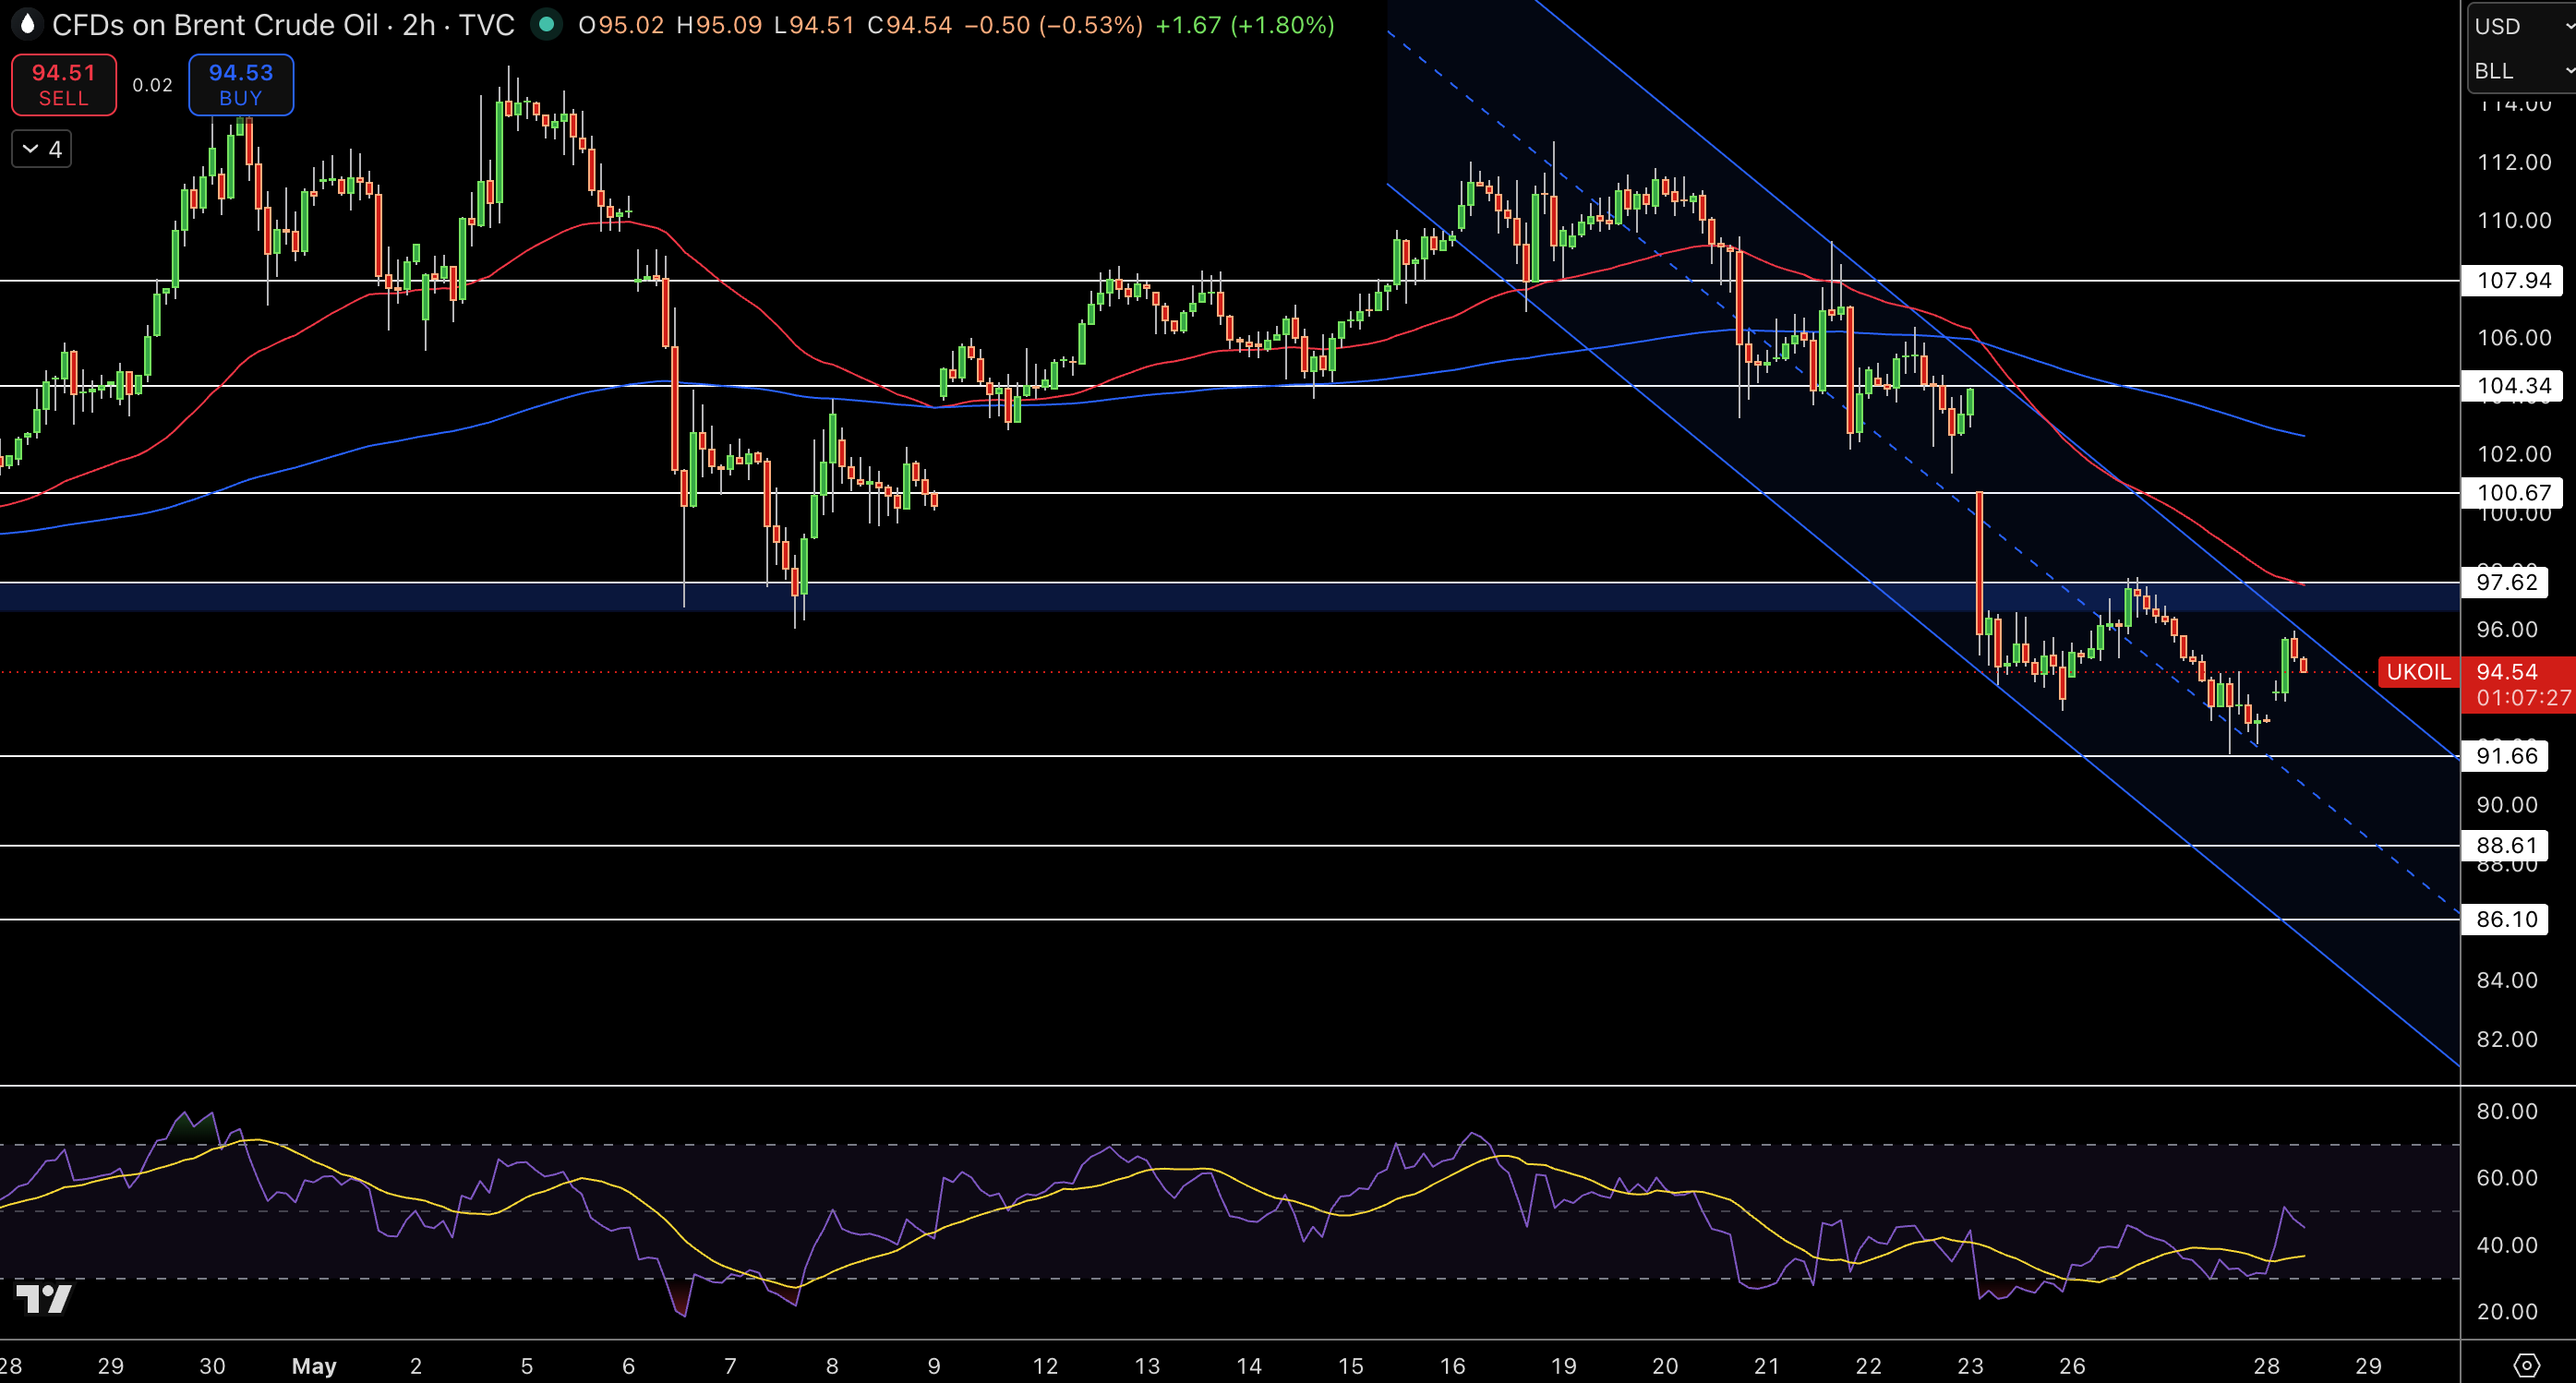
Task: Click the red UKOIL symbol tag
Action: 2418,672
